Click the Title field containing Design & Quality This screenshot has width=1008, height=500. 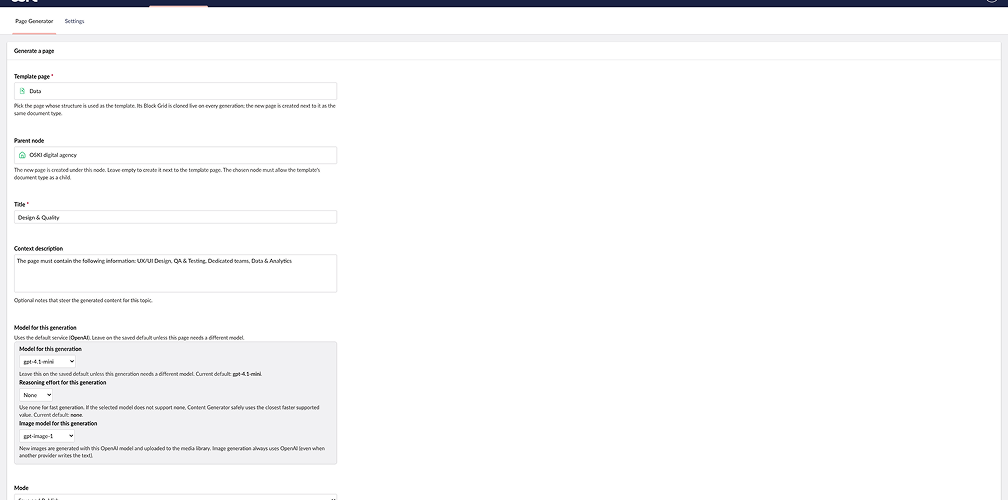pyautogui.click(x=176, y=217)
